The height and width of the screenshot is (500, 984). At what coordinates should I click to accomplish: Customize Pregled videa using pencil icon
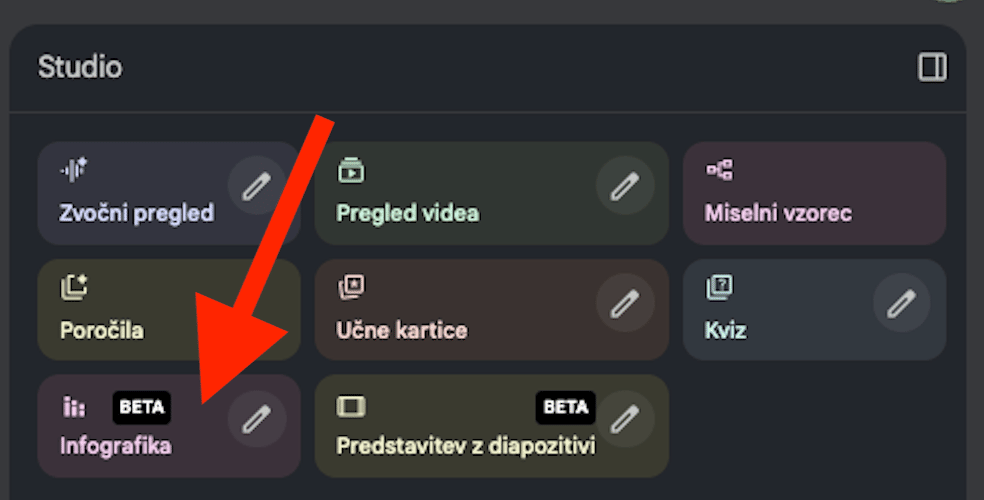625,186
